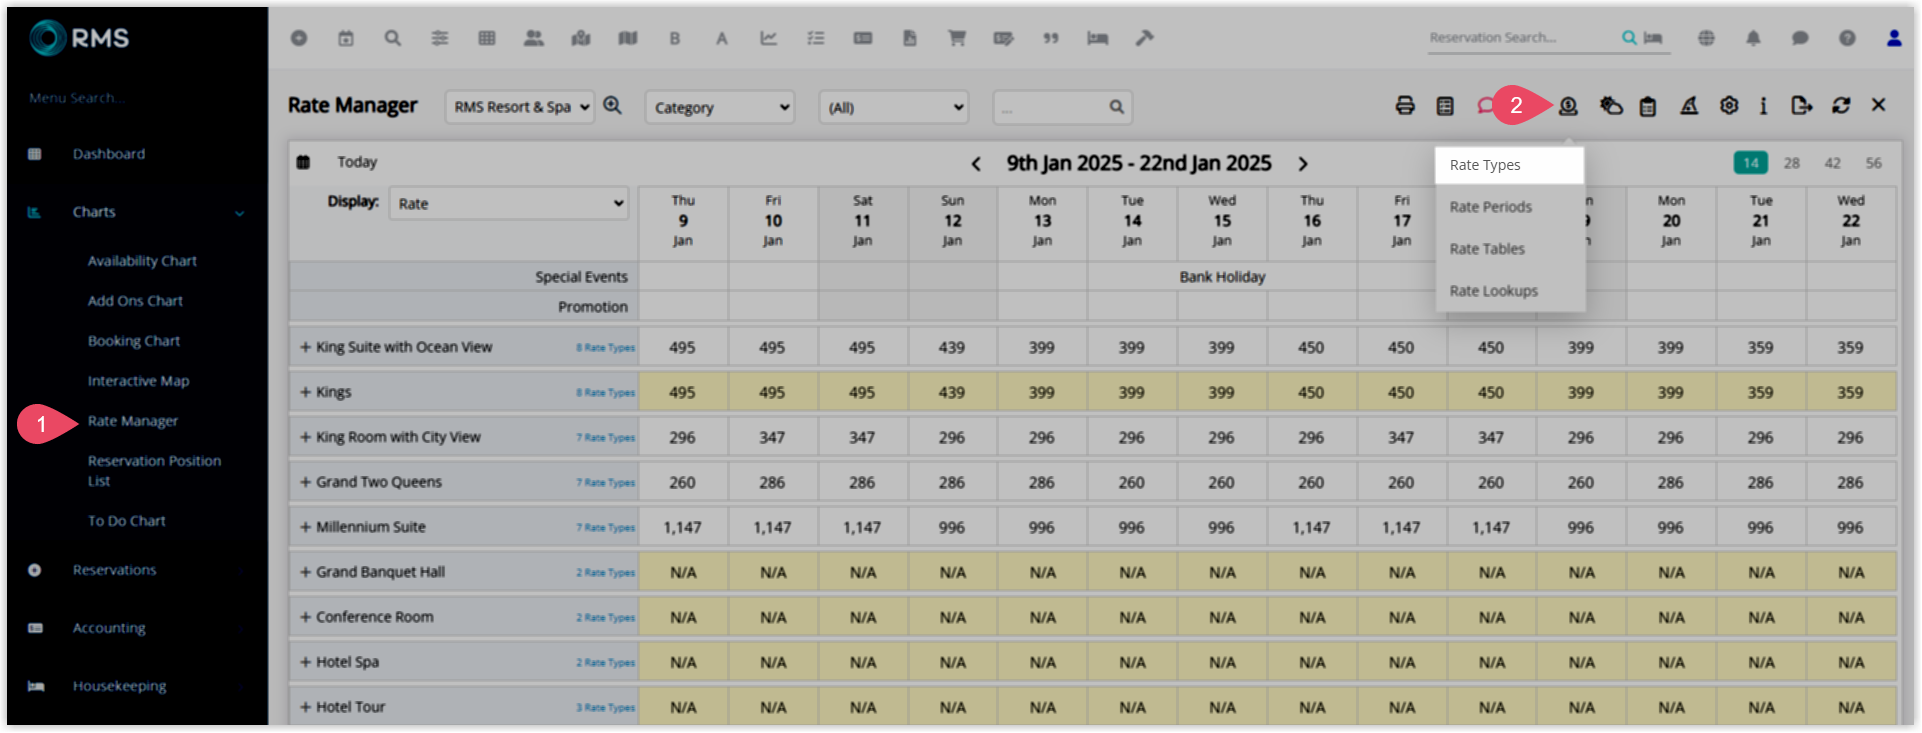The image size is (1922, 733).
Task: Select the 14 days view button
Action: tap(1751, 163)
